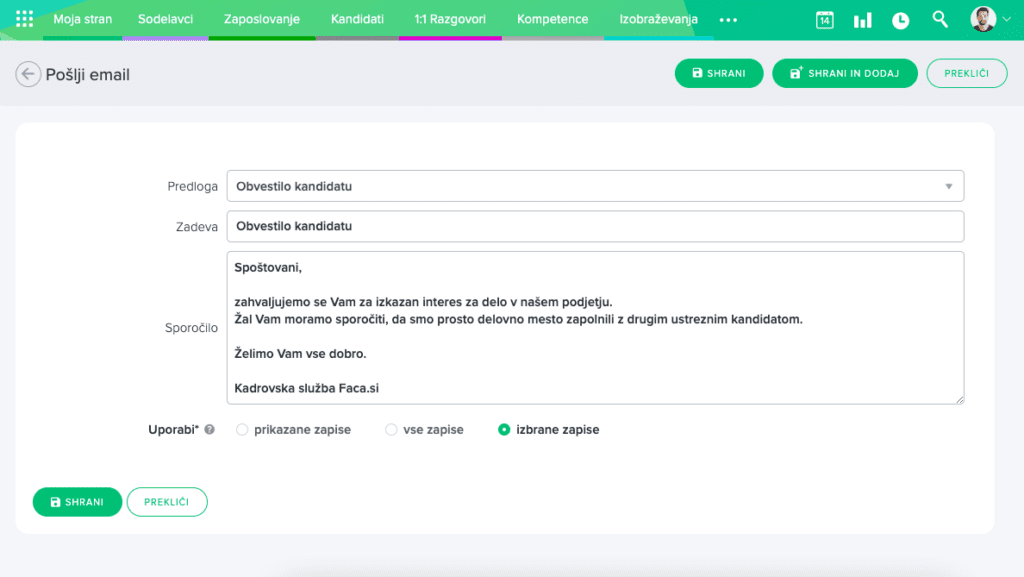Select the 'prikazane zapise' radio option
Image resolution: width=1024 pixels, height=577 pixels.
point(242,430)
